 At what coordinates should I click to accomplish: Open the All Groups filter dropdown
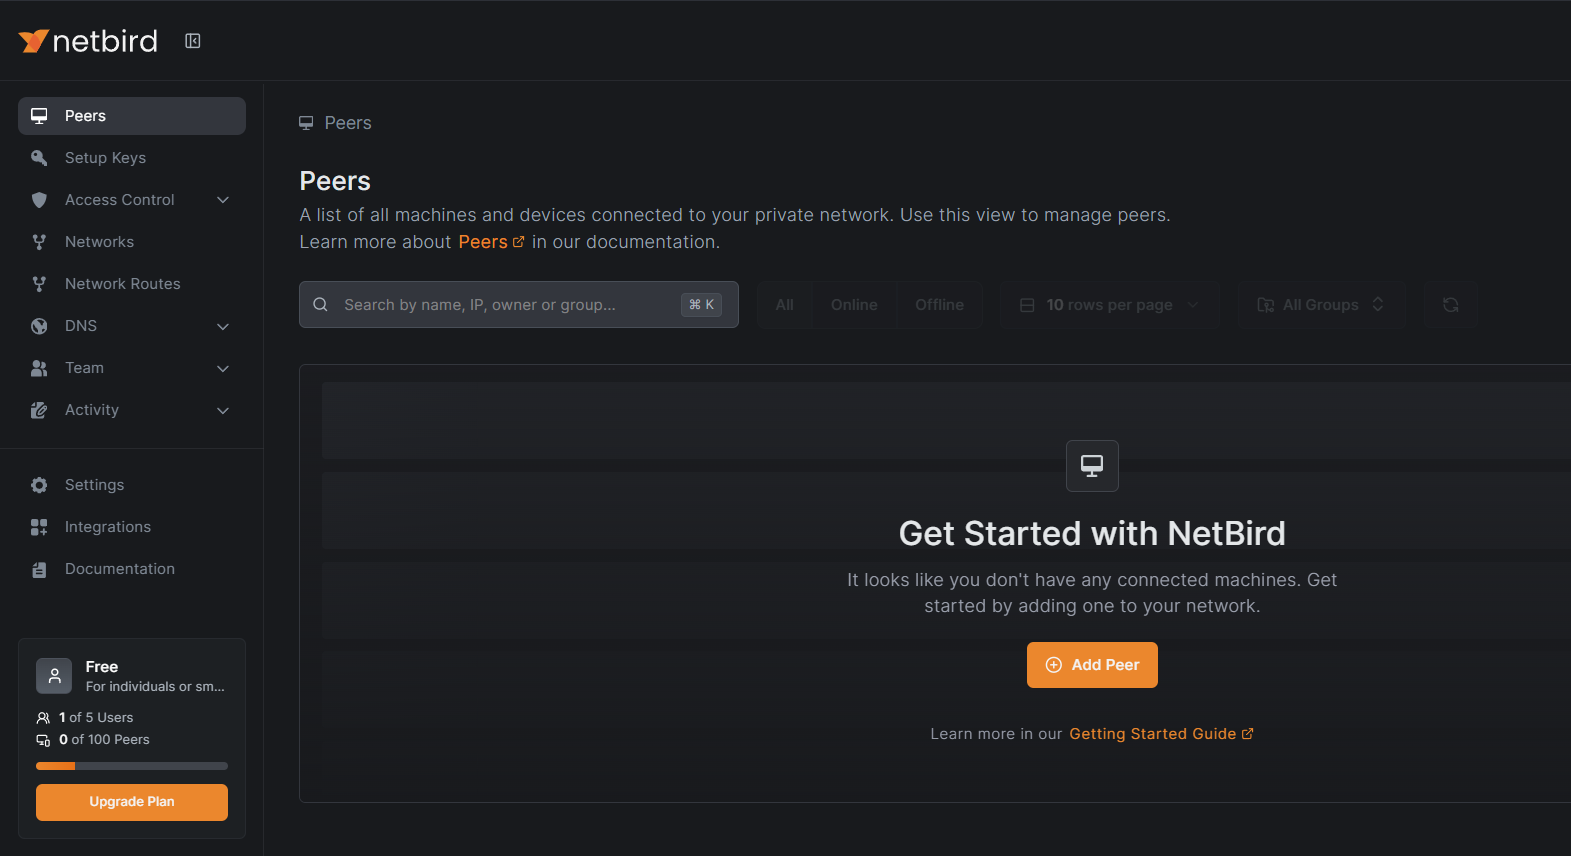(1321, 305)
